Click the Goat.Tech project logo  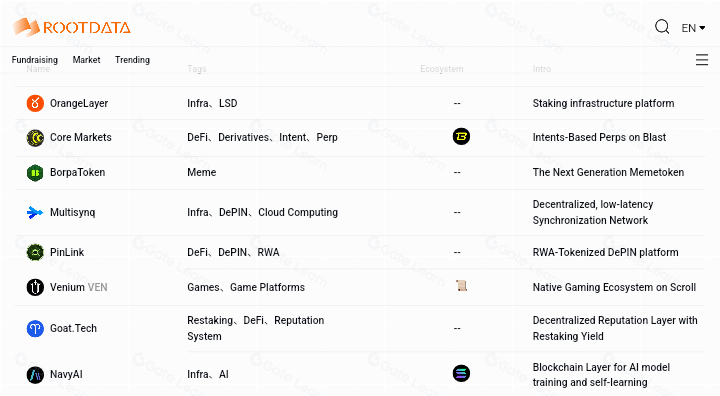pos(35,328)
